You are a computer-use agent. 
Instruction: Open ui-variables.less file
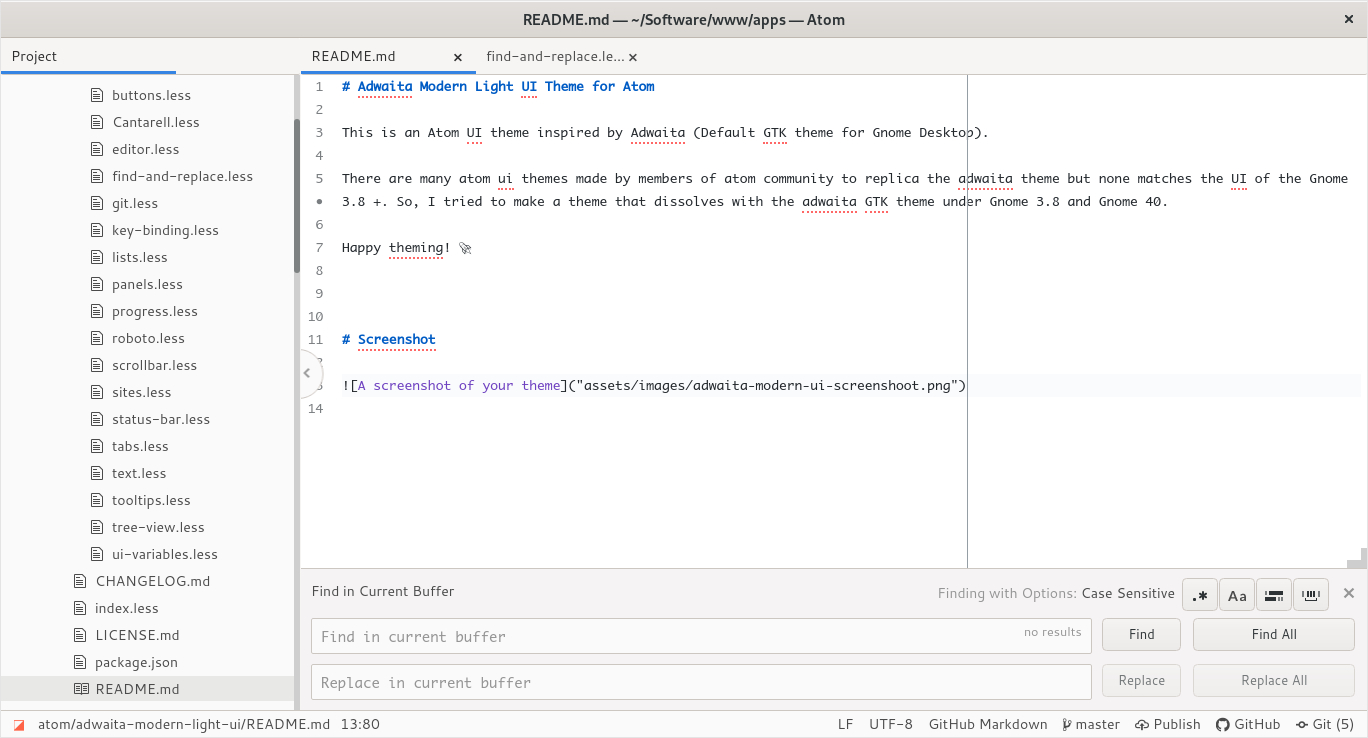(x=165, y=554)
